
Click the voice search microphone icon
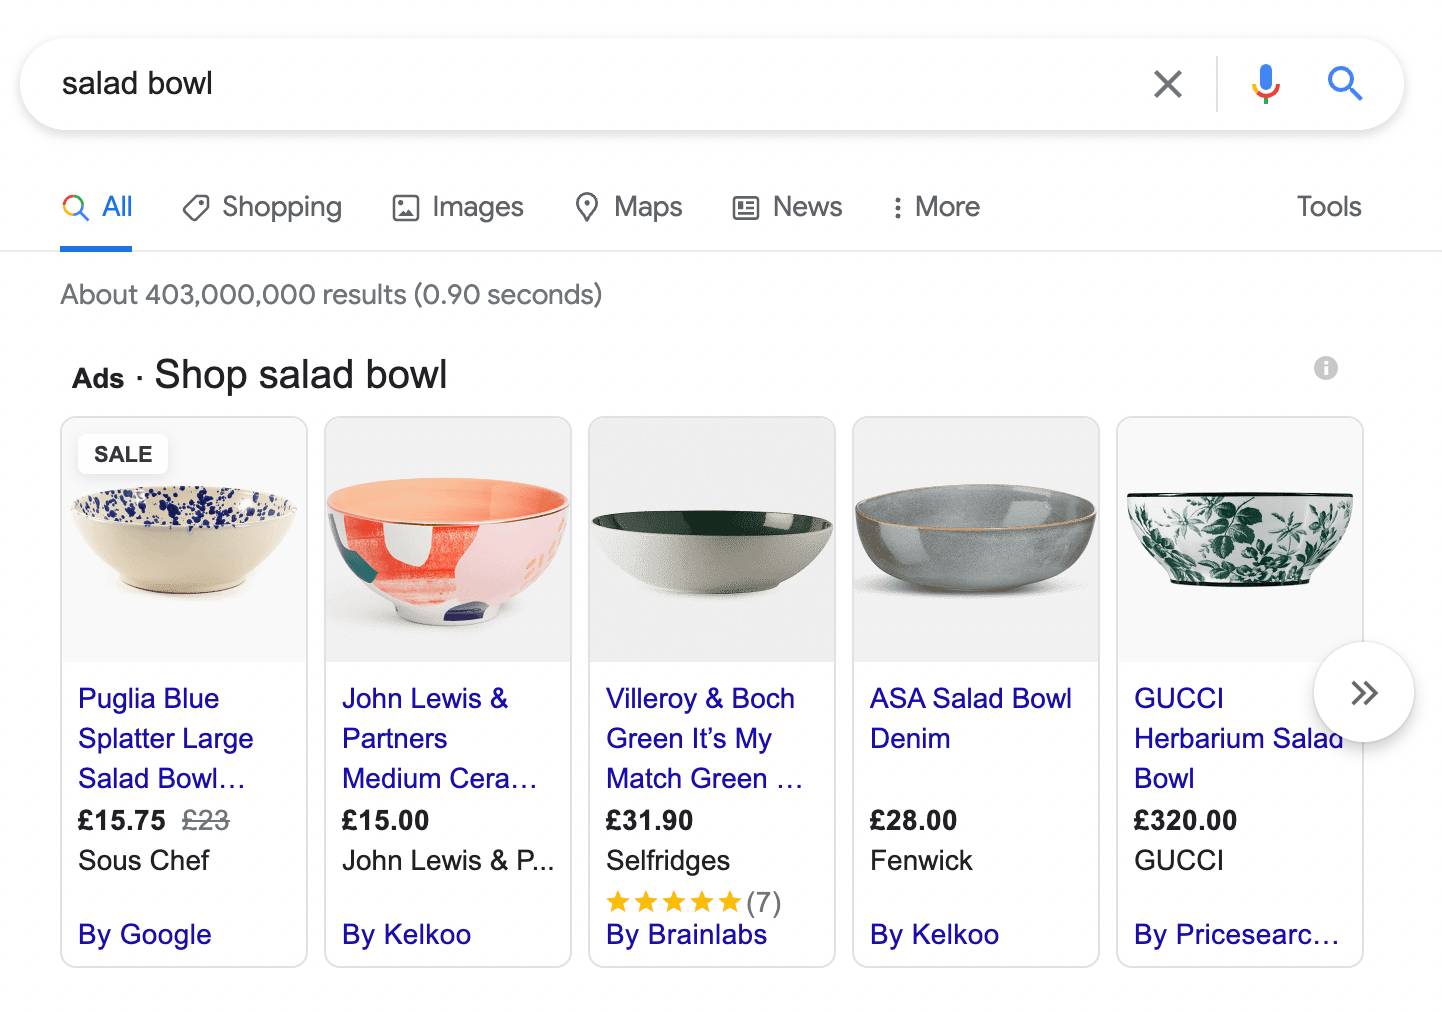click(x=1265, y=84)
